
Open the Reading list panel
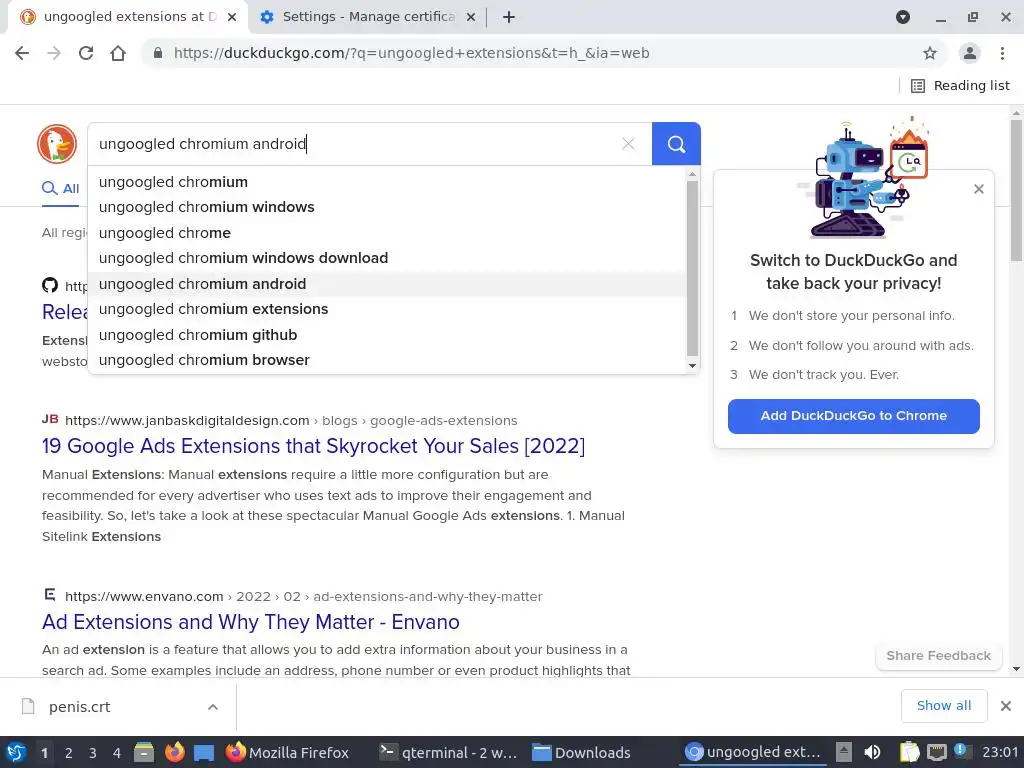point(960,86)
